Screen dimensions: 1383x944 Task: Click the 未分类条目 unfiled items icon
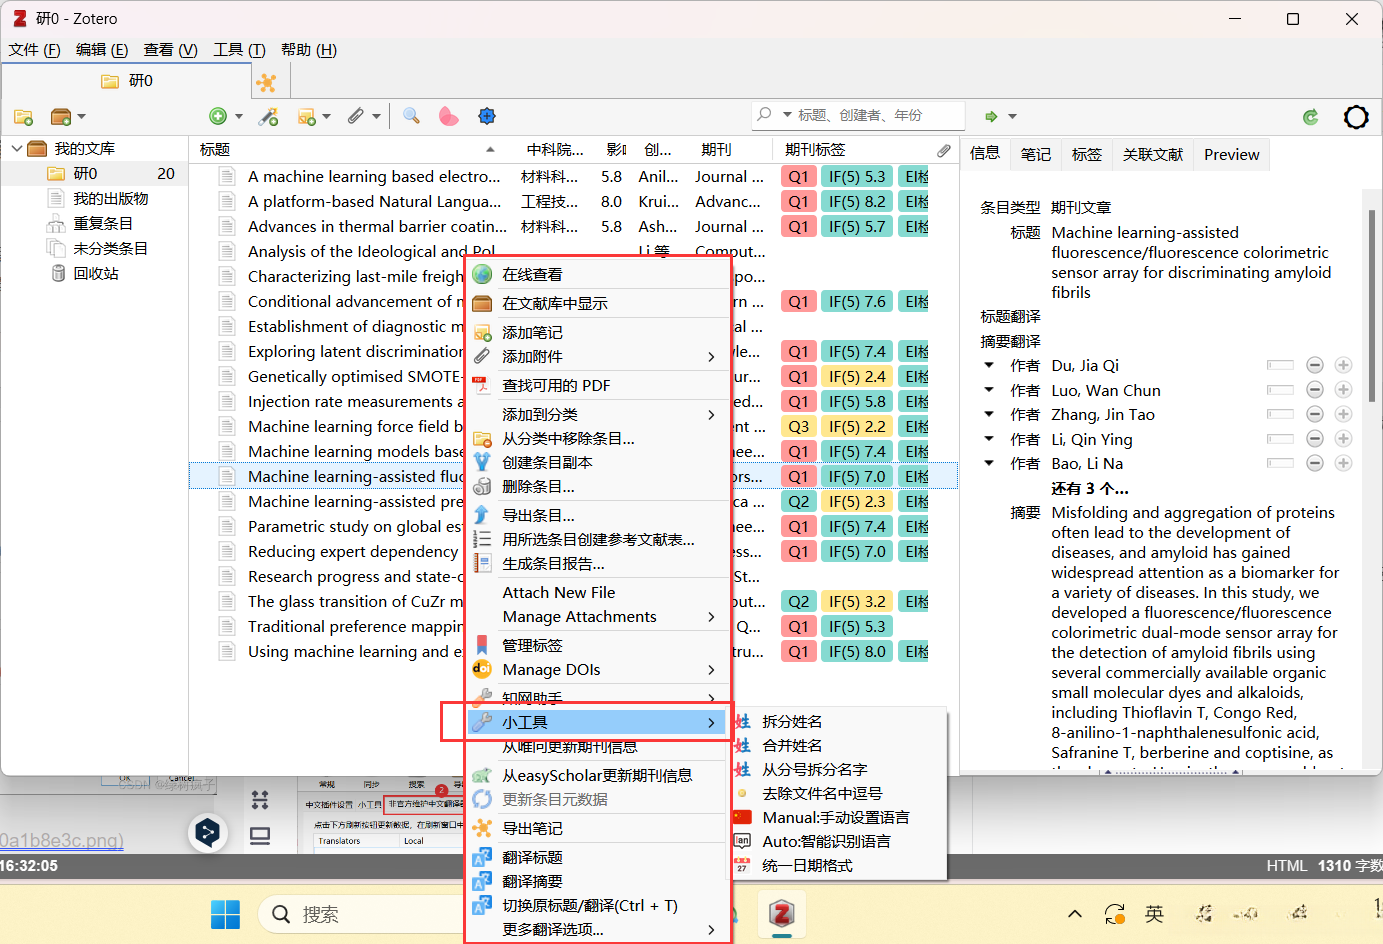56,248
